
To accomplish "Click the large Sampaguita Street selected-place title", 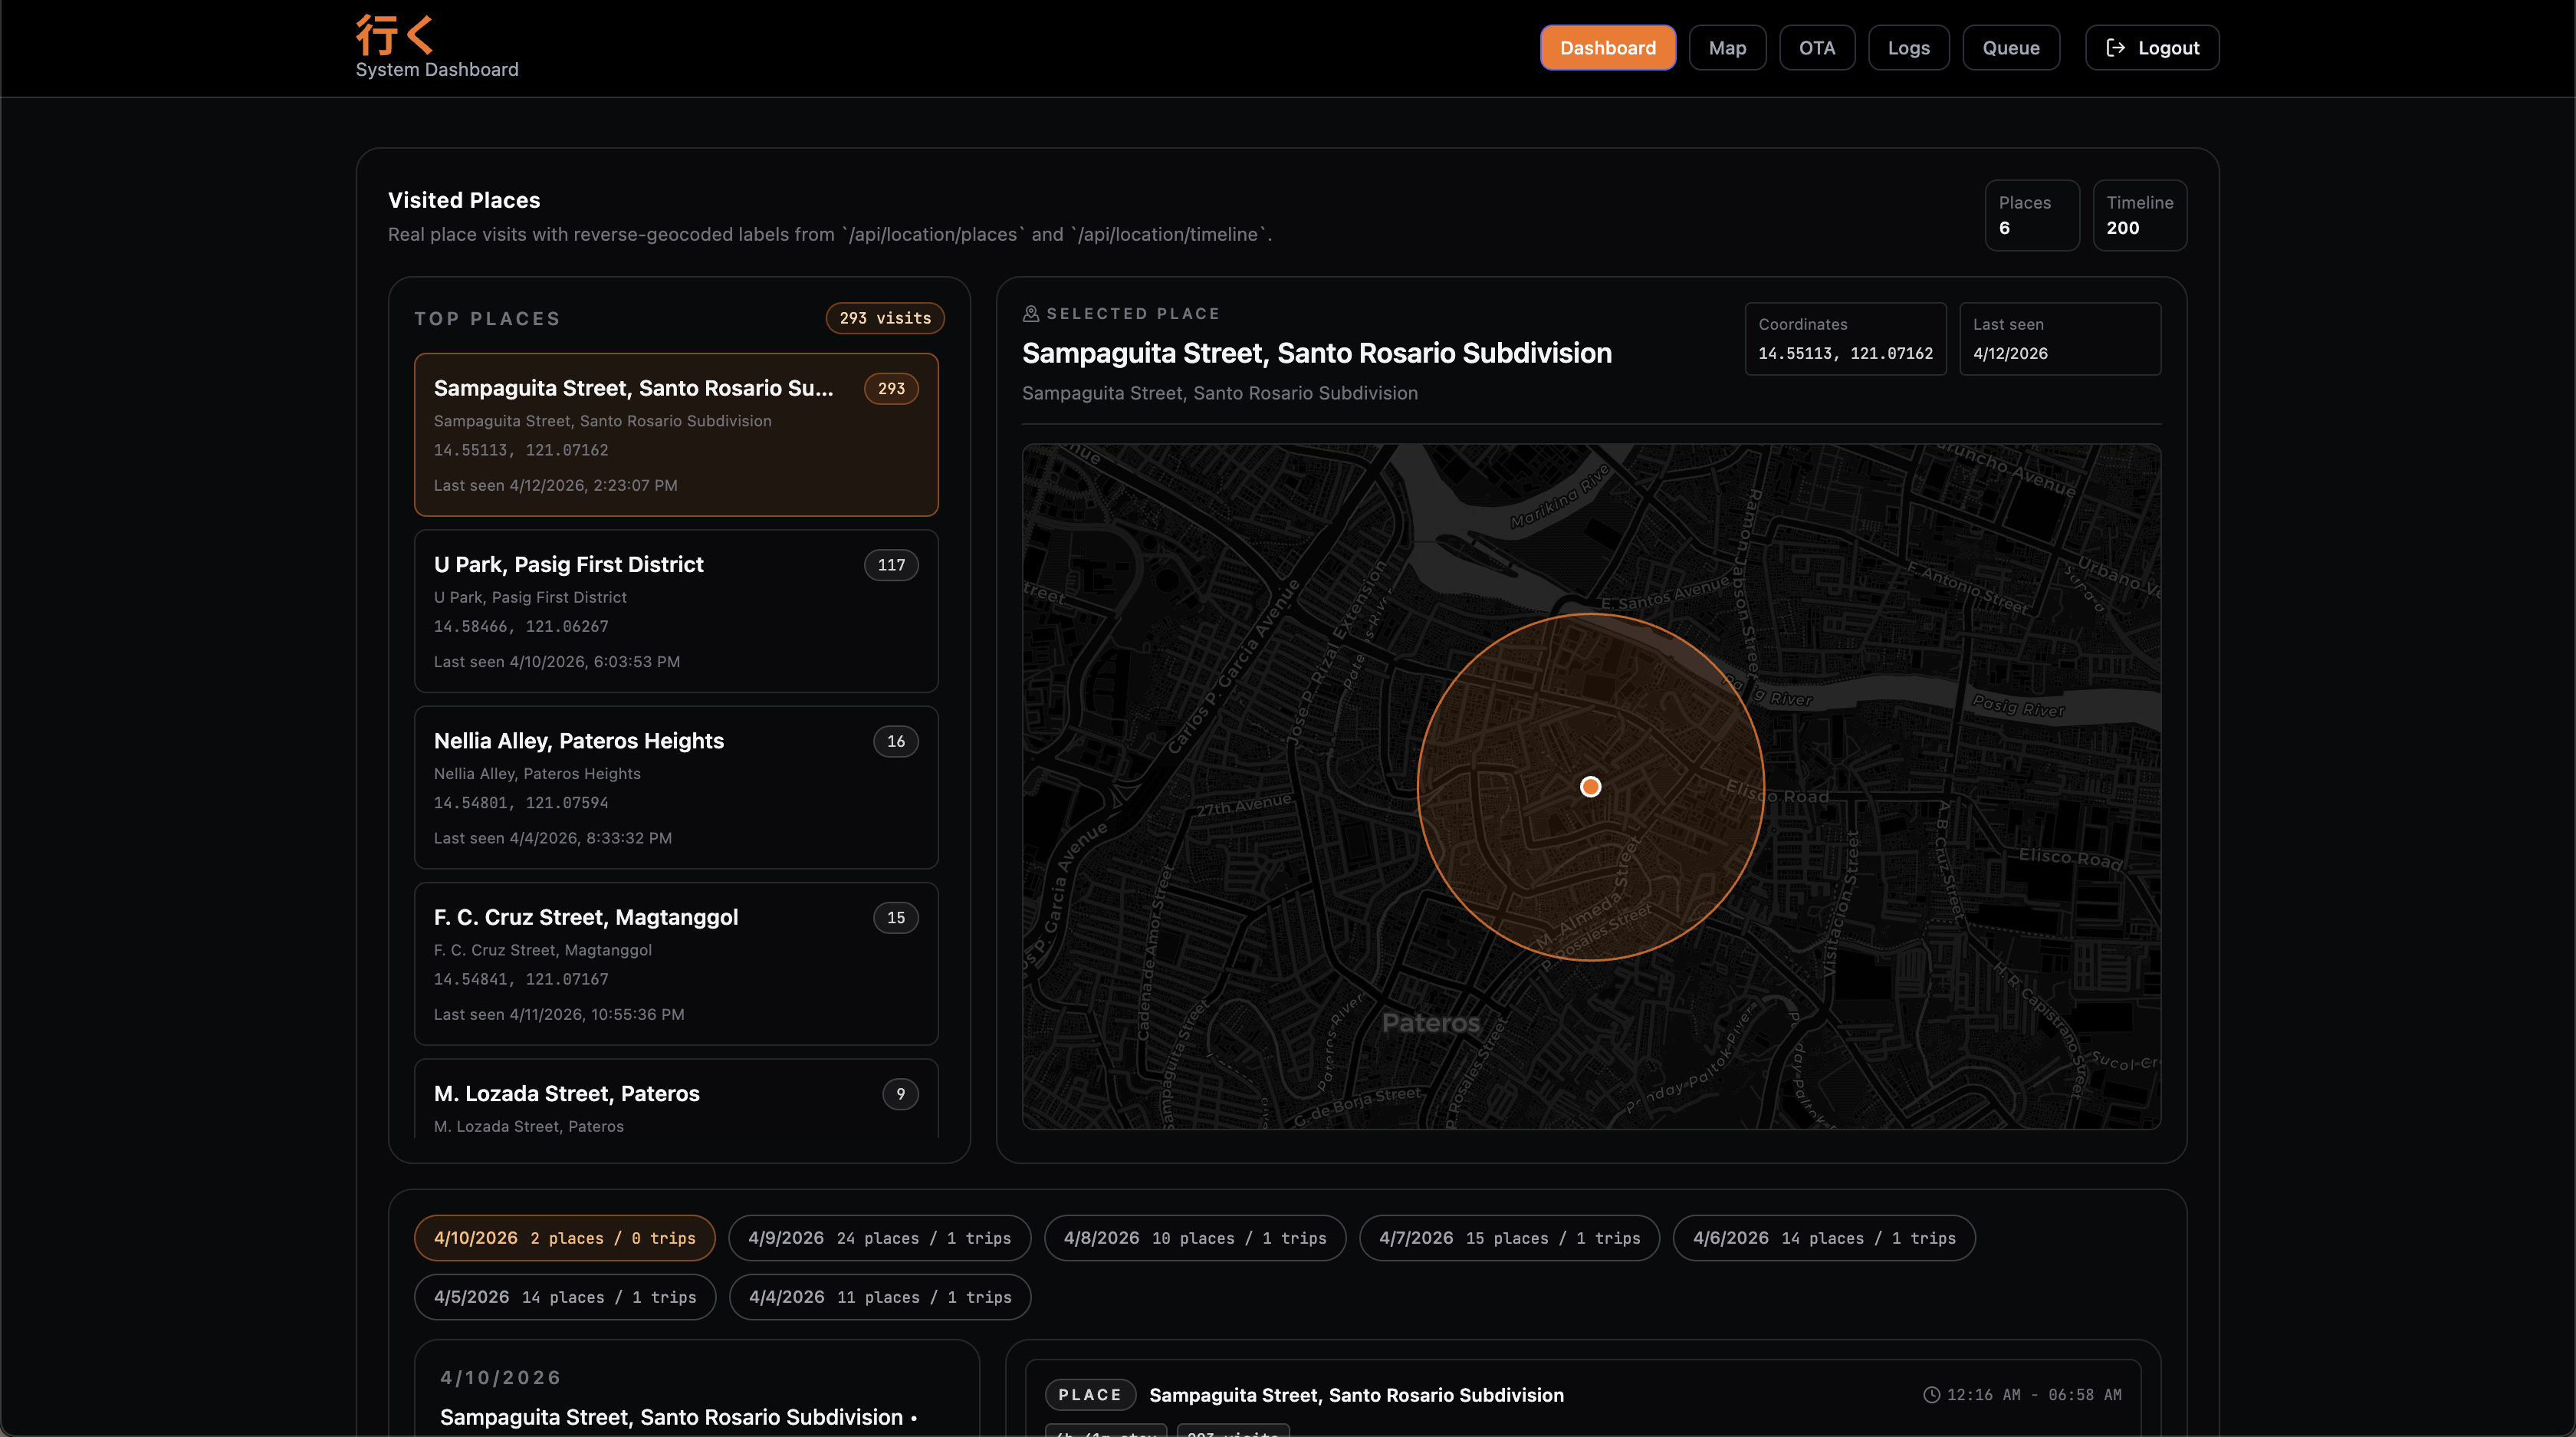I will coord(1317,353).
